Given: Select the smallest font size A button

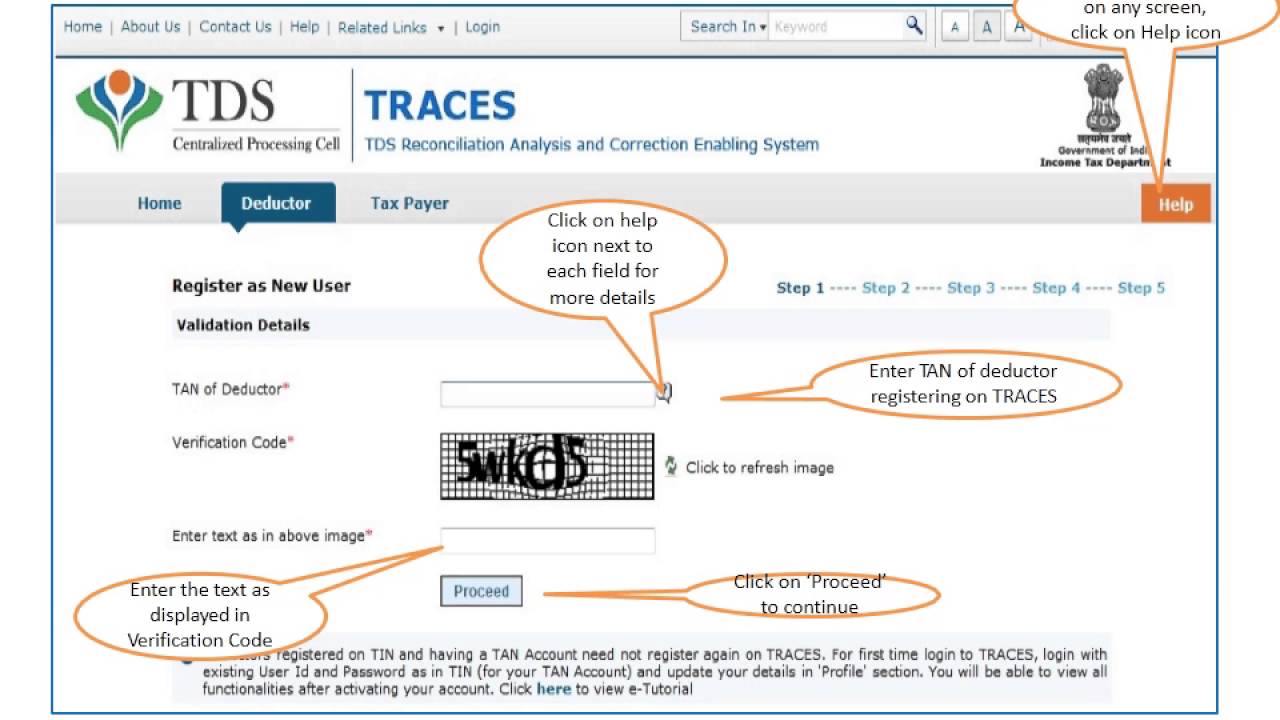Looking at the screenshot, I should tap(954, 28).
